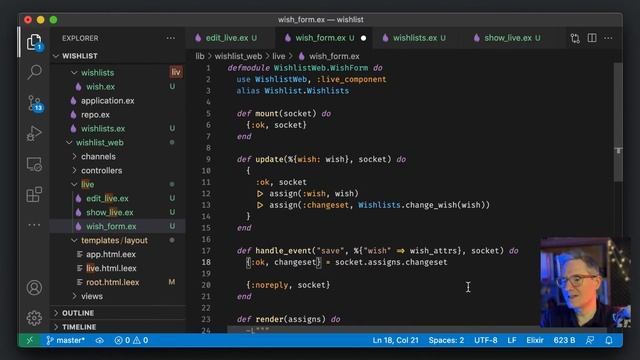640x360 pixels.
Task: Open Source Control view with 13 badge
Action: (34, 103)
